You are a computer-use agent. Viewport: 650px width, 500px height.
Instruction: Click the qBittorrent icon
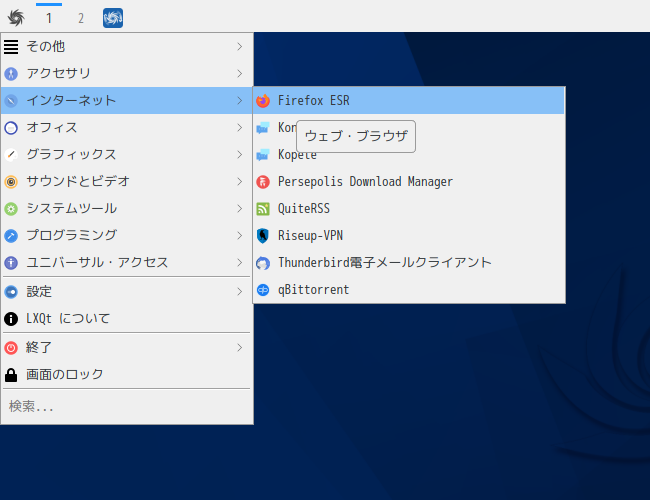(x=263, y=290)
